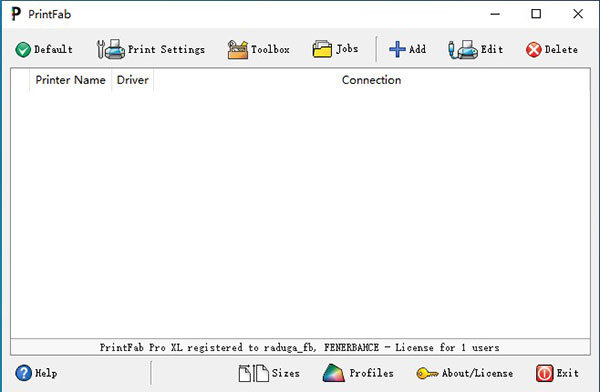Click the Edit printer connection icon
Image resolution: width=600 pixels, height=392 pixels.
(x=463, y=49)
